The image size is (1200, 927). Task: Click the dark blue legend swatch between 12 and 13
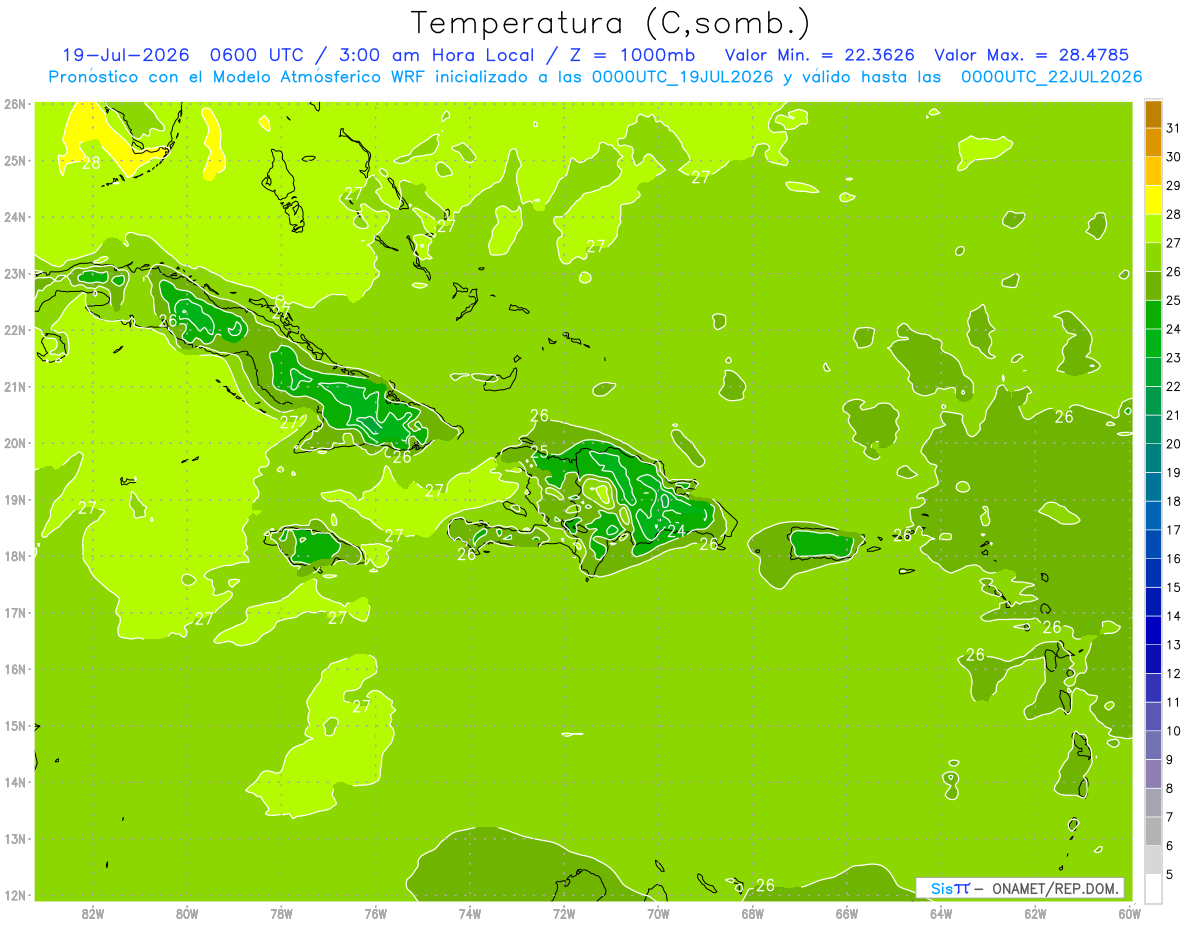click(1153, 660)
